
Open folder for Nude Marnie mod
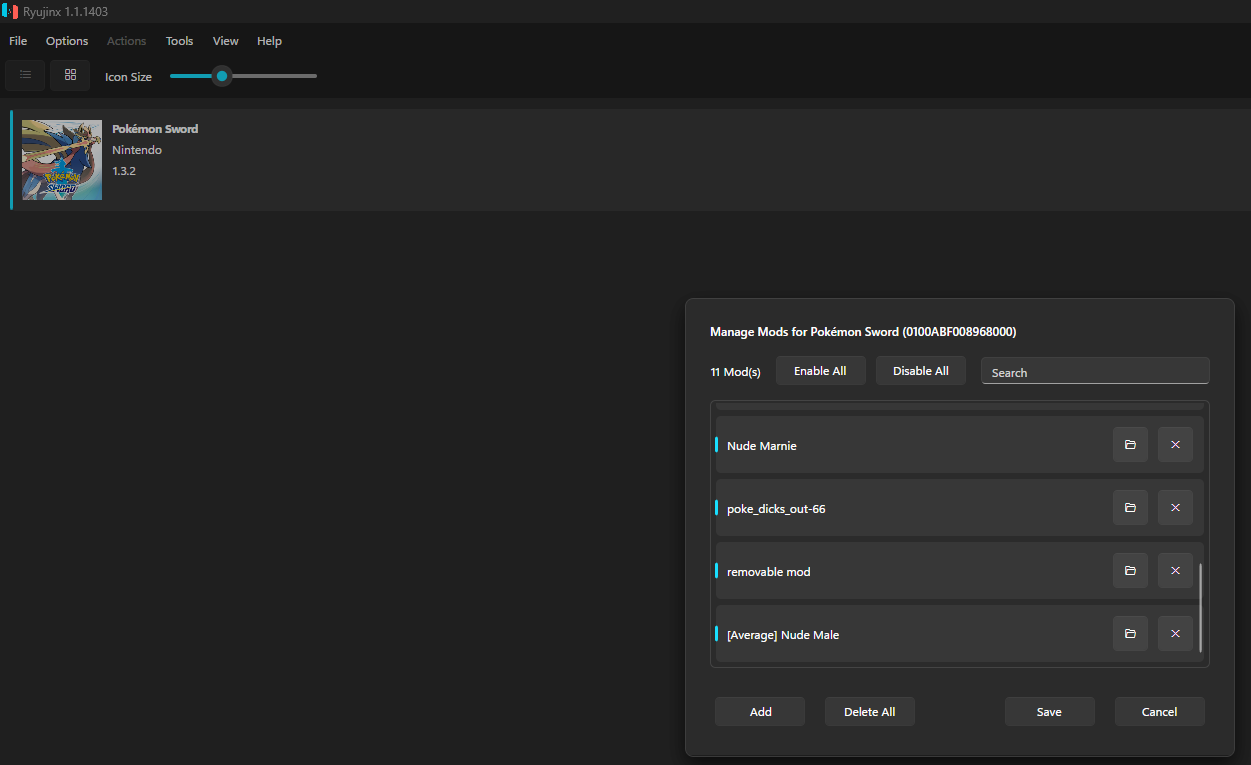click(x=1130, y=445)
